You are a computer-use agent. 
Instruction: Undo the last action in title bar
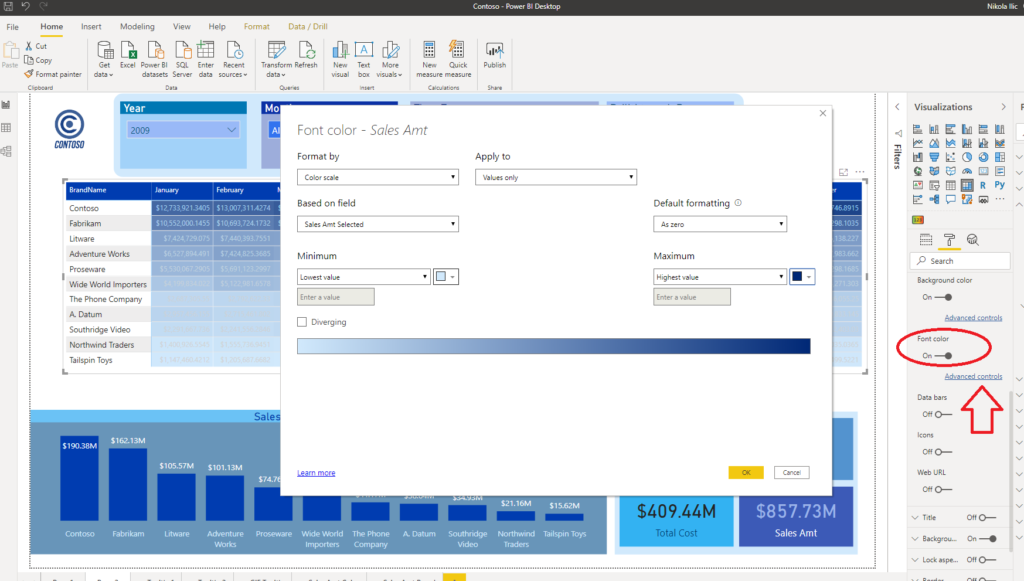coord(25,7)
